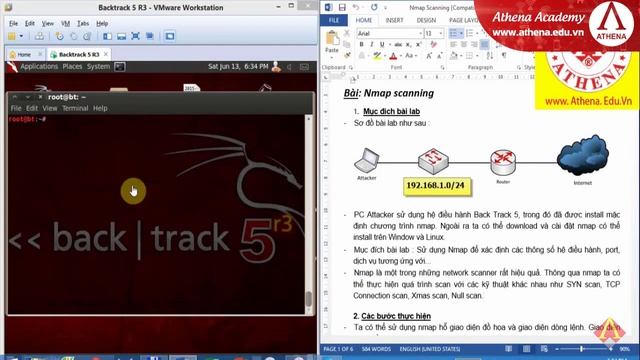Screen dimensions: 640x360
Task: Toggle Justify alignment in Paragraph group
Action: pos(484,44)
